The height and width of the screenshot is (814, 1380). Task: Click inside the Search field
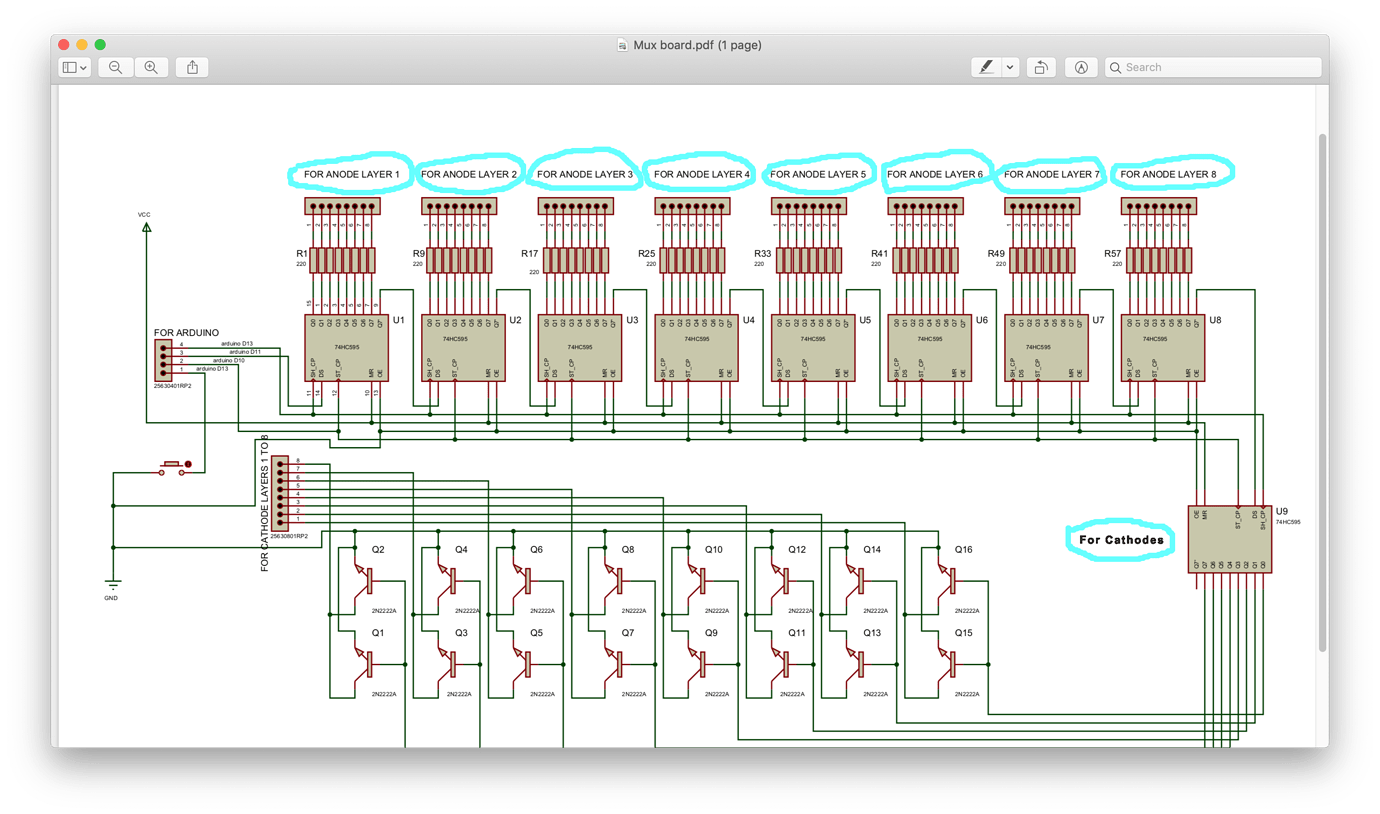(x=1200, y=67)
